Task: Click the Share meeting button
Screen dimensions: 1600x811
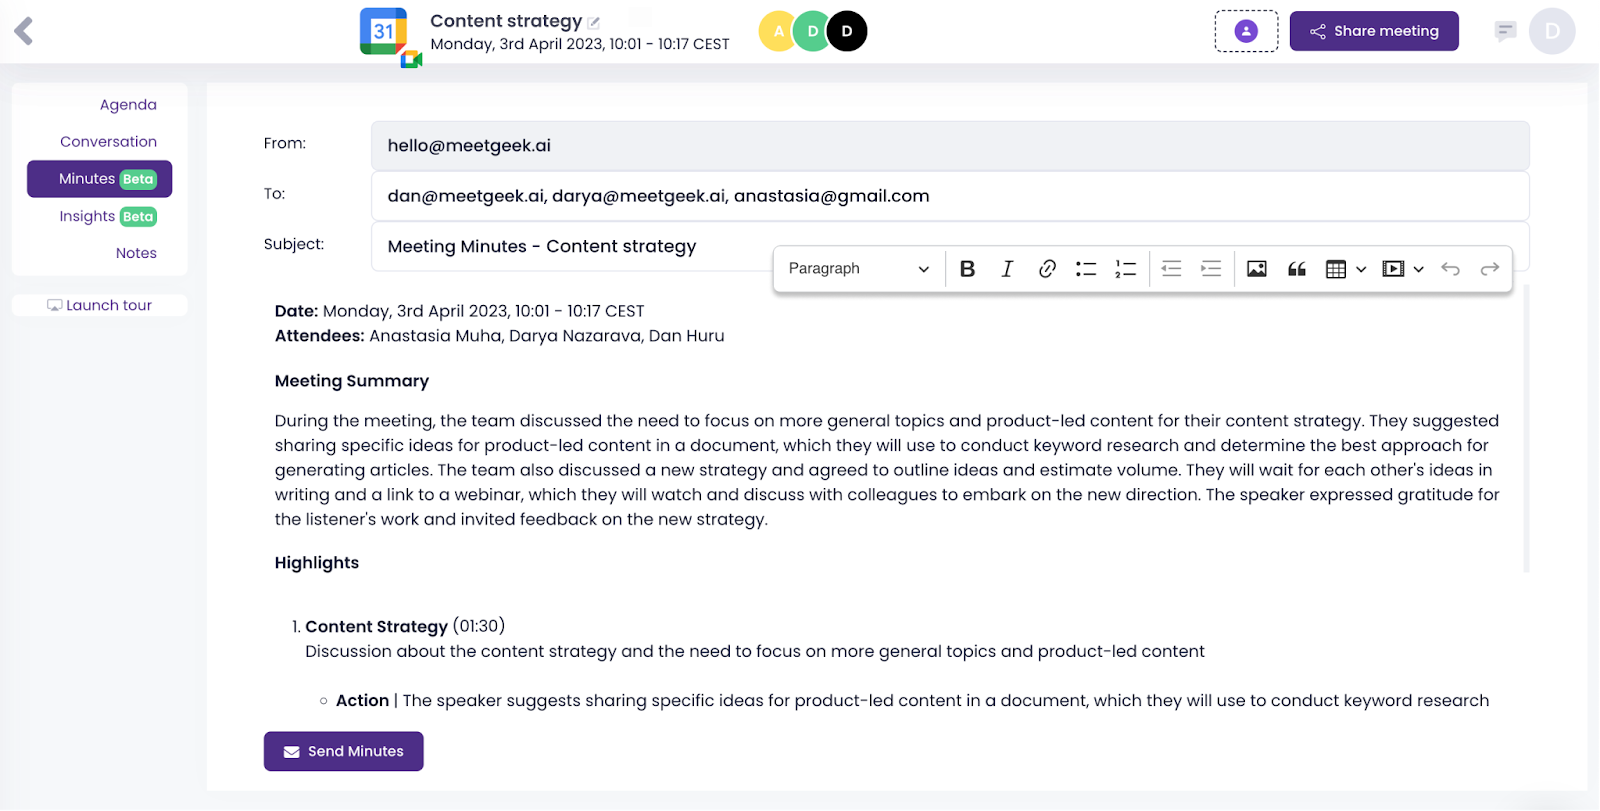Action: 1373,31
